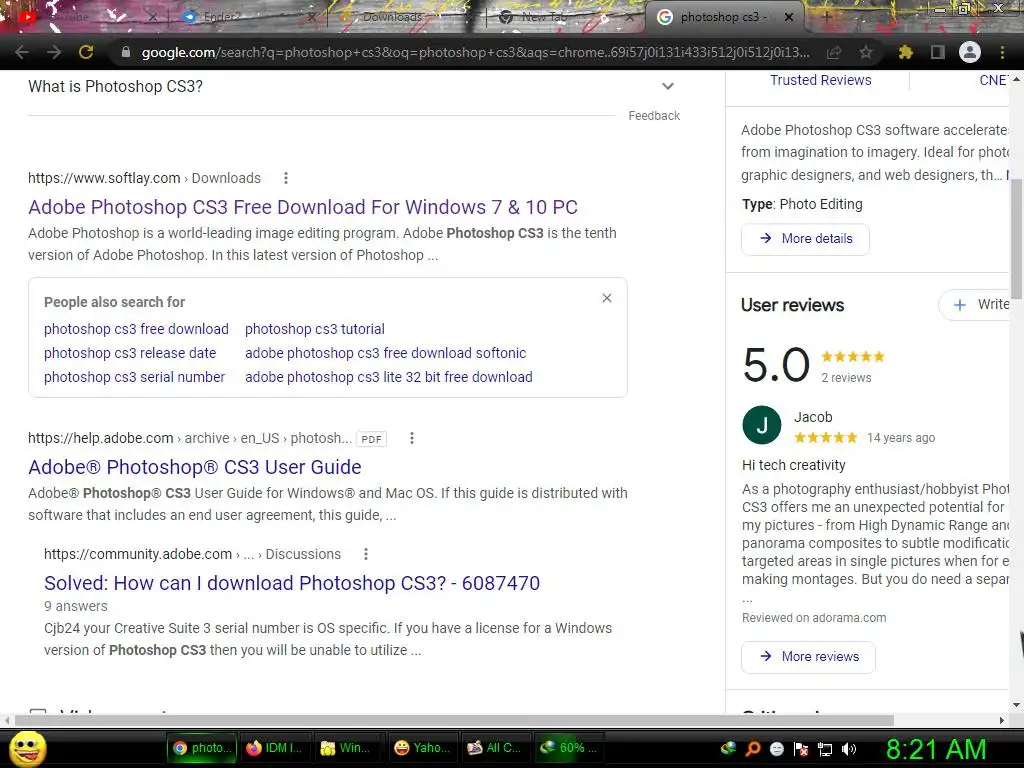Open Adobe Photoshop CS3 Free Download result
Viewport: 1024px width, 768px height.
click(x=303, y=207)
